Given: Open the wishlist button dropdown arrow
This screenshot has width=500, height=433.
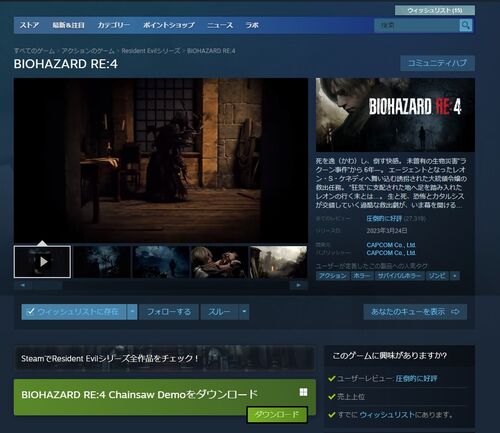Looking at the screenshot, I should click(132, 312).
